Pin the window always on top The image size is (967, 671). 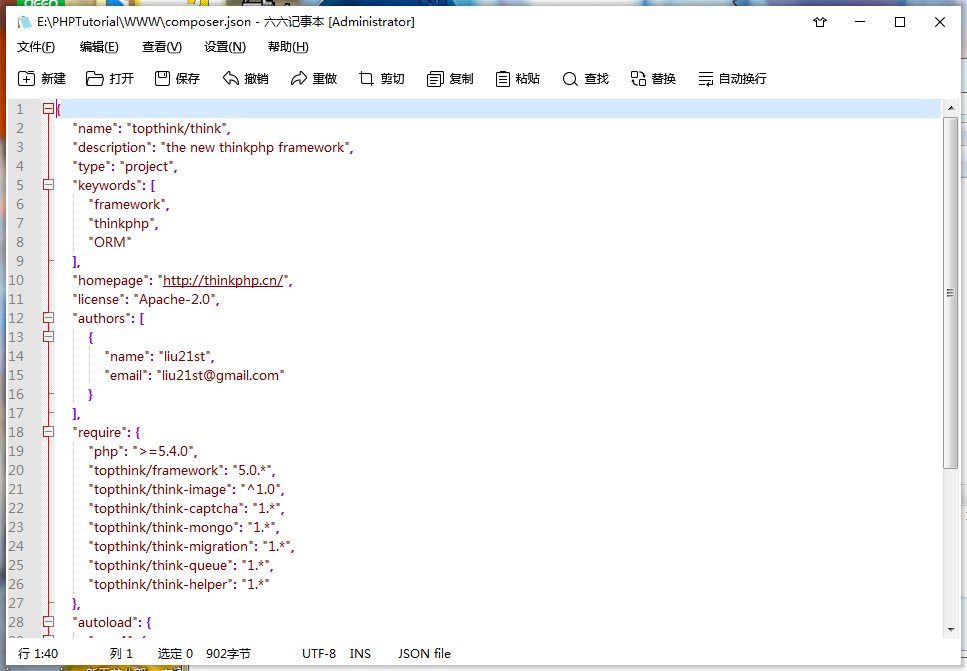[x=821, y=22]
